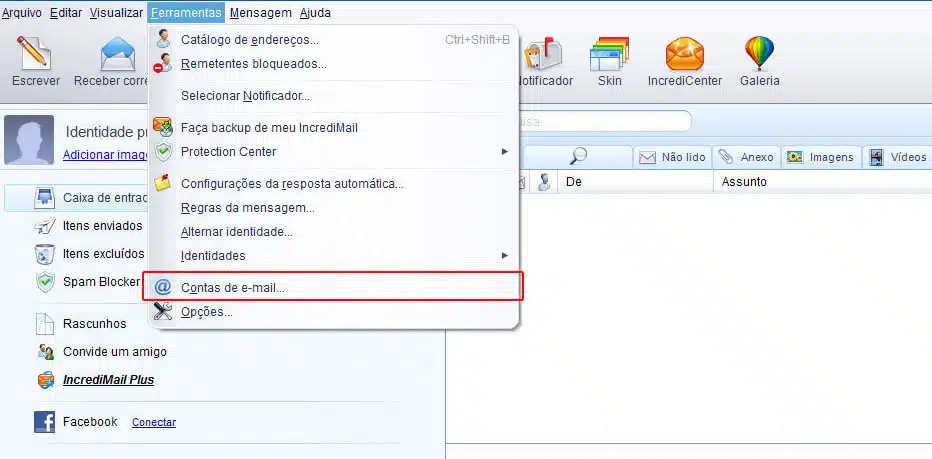Choose Opções from Ferramentas menu

coord(206,312)
